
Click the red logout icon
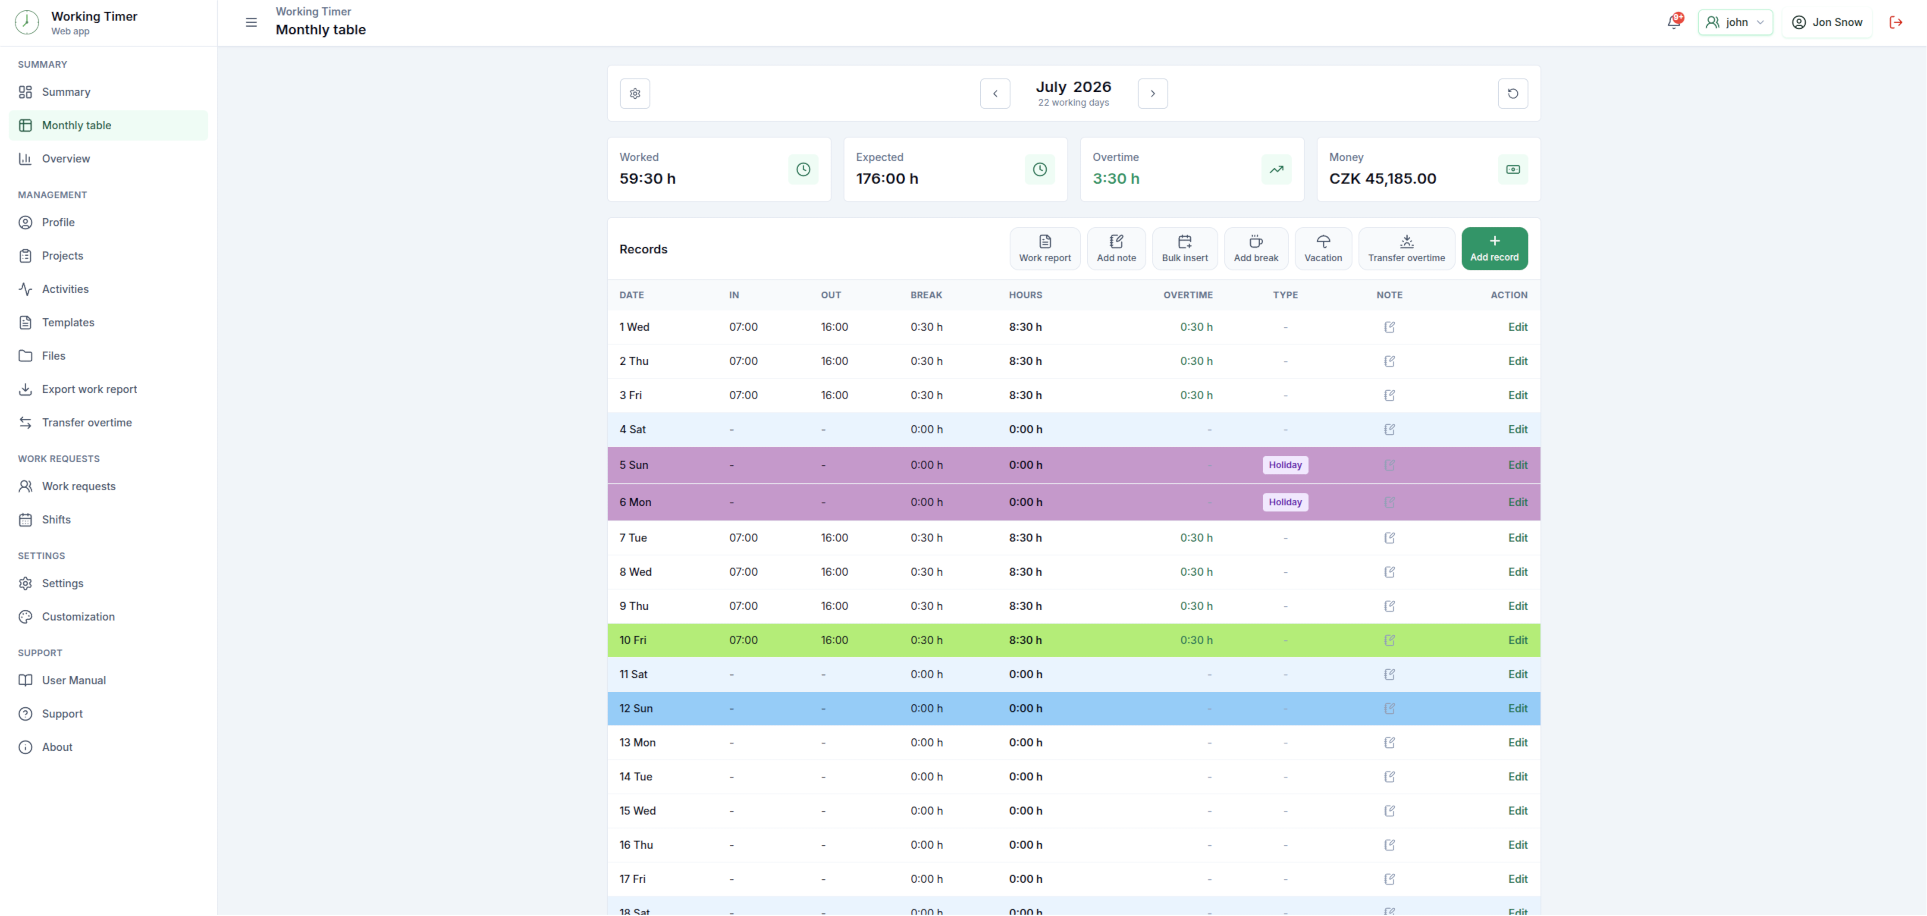(x=1895, y=22)
